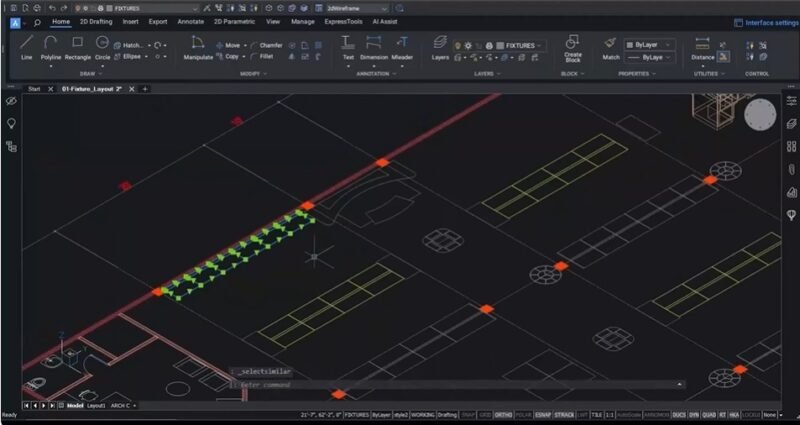Screen dimensions: 800x425
Task: Switch to the Layout1 layout tab
Action: (x=96, y=406)
